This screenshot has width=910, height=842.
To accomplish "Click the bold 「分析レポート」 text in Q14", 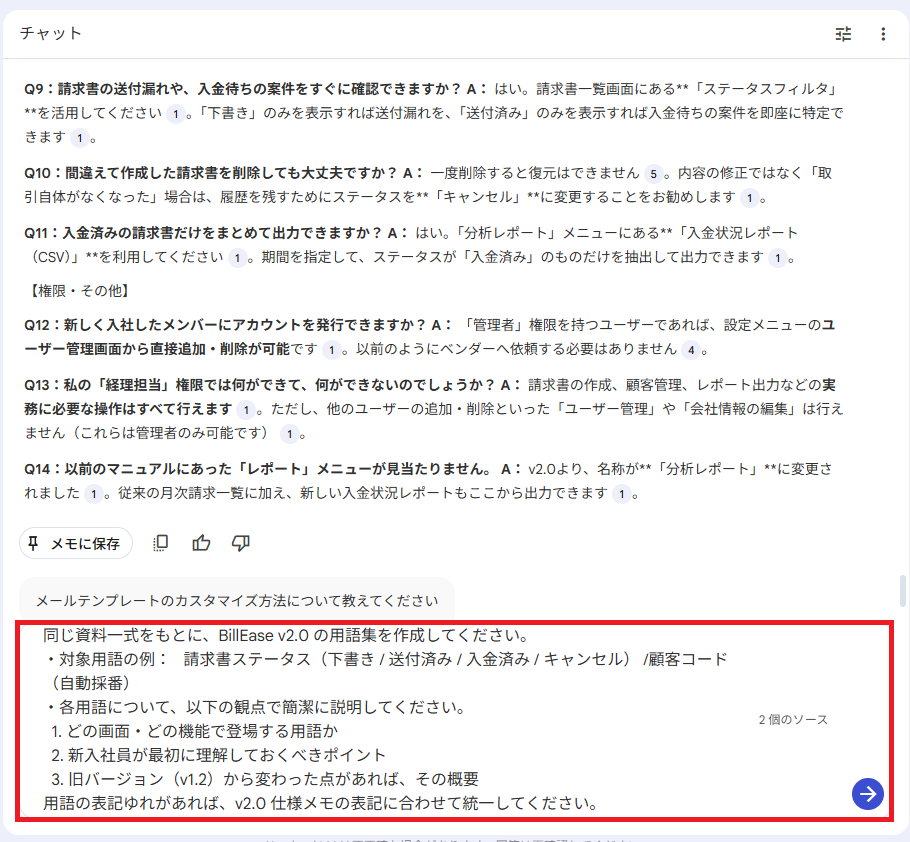I will tap(707, 469).
